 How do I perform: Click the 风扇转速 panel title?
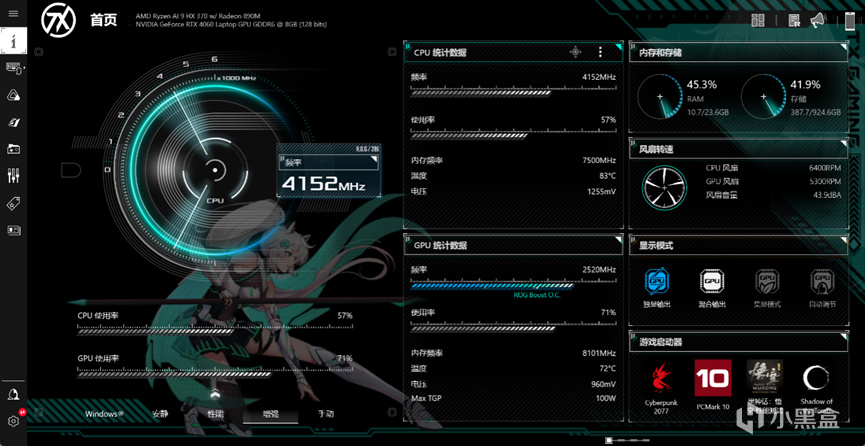click(x=656, y=149)
